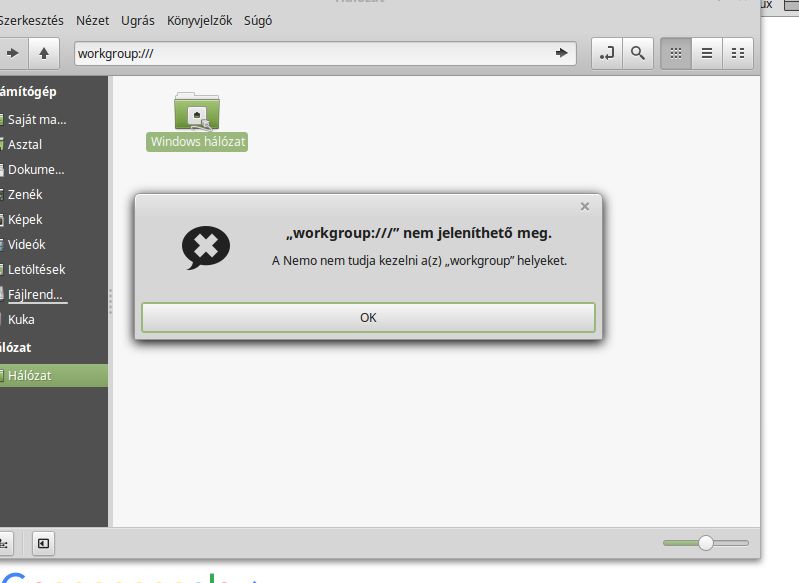
Task: Click the workgroup:/// location field
Action: tap(325, 53)
